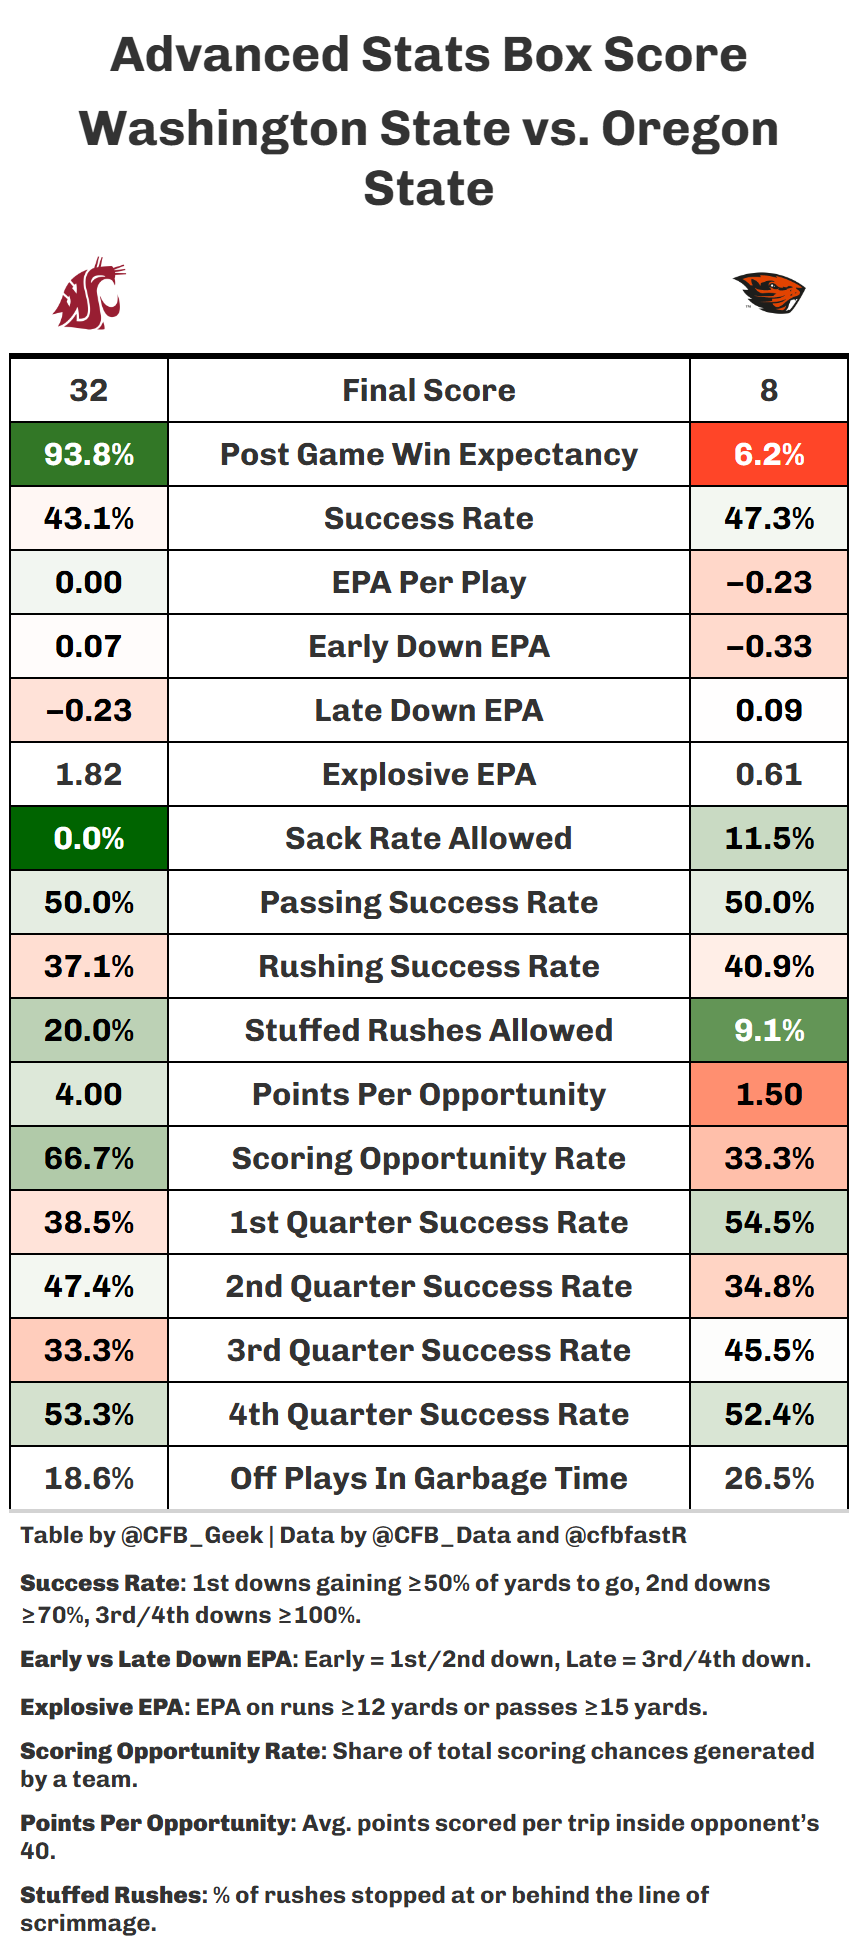Click the "Explosive EPA" row label
The width and height of the screenshot is (858, 1958).
(x=429, y=774)
